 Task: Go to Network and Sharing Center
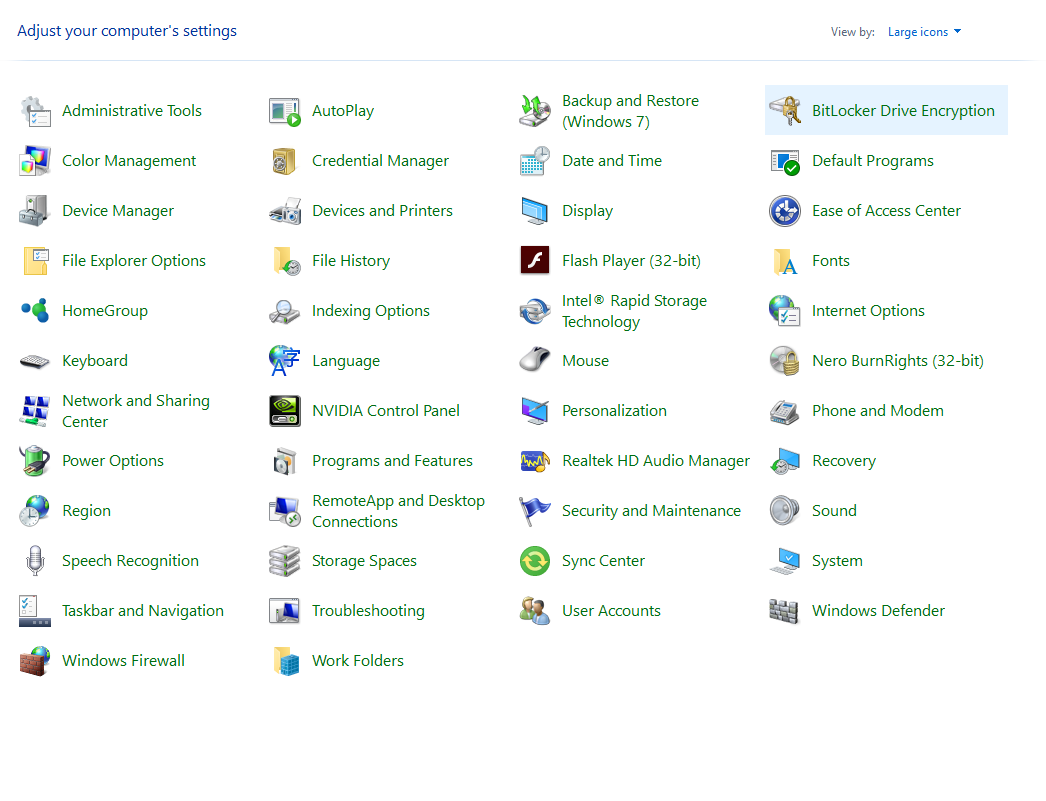tap(135, 411)
